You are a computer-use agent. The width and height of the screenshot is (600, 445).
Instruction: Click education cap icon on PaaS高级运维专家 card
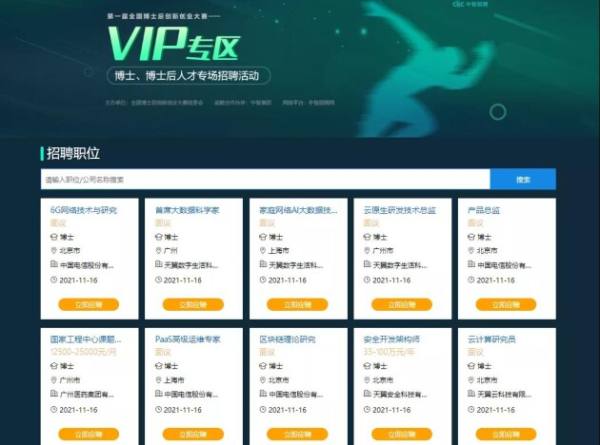[158, 366]
